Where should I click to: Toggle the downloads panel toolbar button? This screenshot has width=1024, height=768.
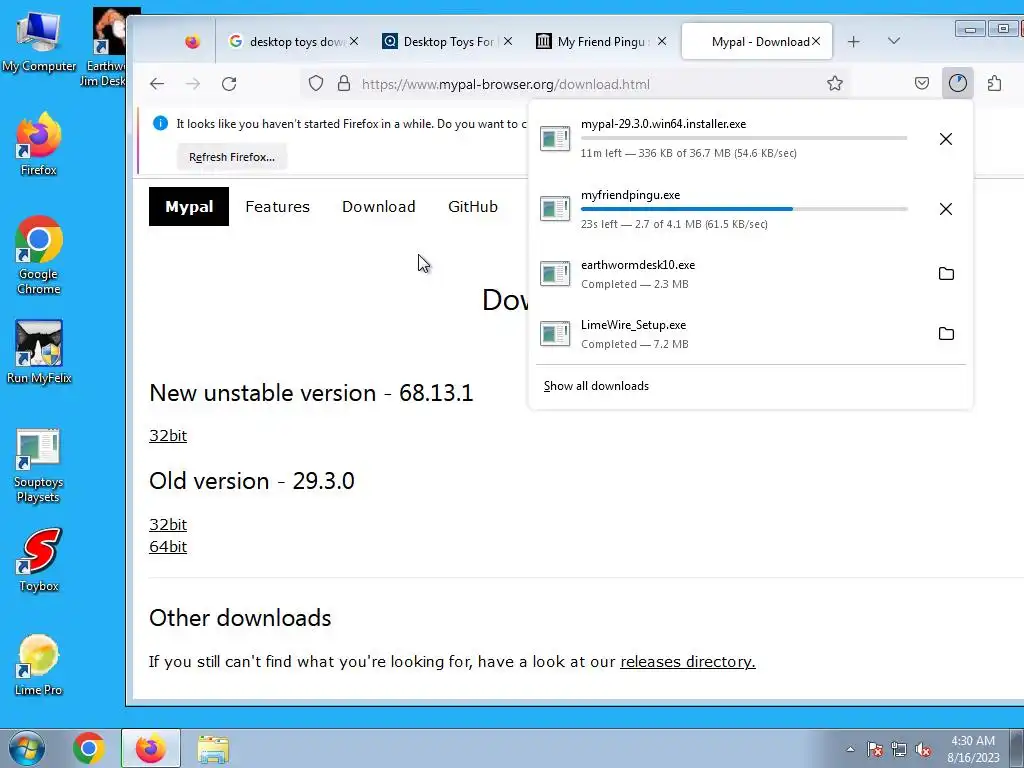click(957, 83)
